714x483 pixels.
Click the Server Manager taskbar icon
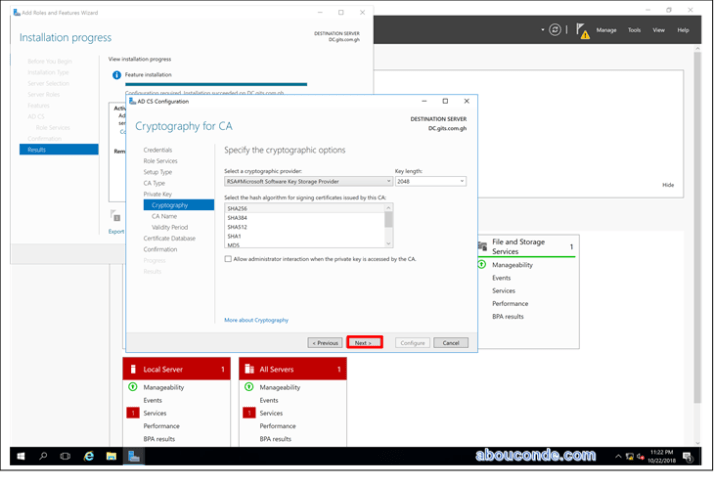(x=134, y=456)
